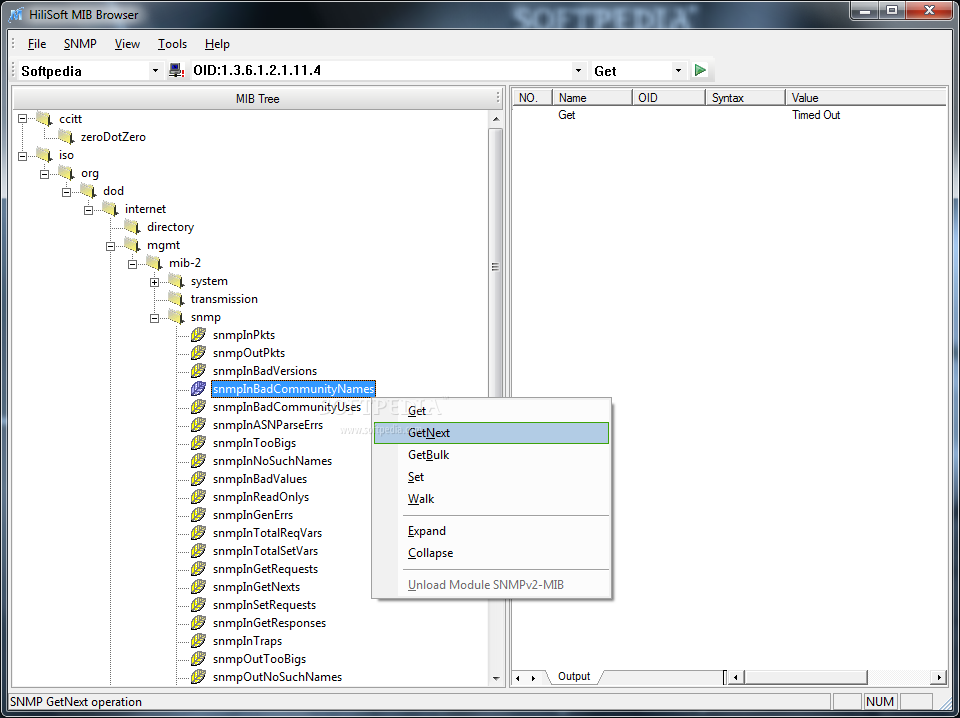Image resolution: width=960 pixels, height=718 pixels.
Task: Click the output pane horizontal scrollbar thumb
Action: [806, 677]
